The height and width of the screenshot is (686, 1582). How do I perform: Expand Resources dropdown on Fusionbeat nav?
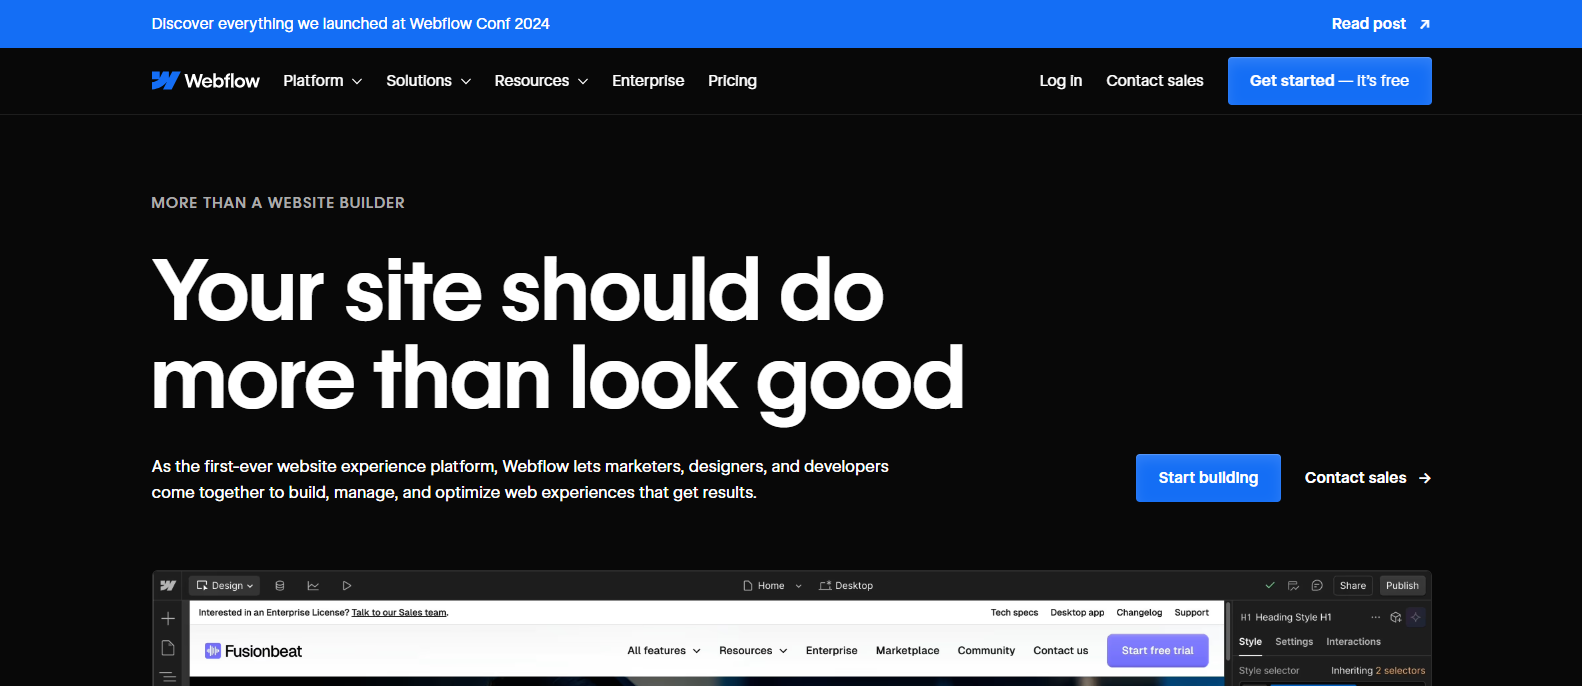pos(753,651)
